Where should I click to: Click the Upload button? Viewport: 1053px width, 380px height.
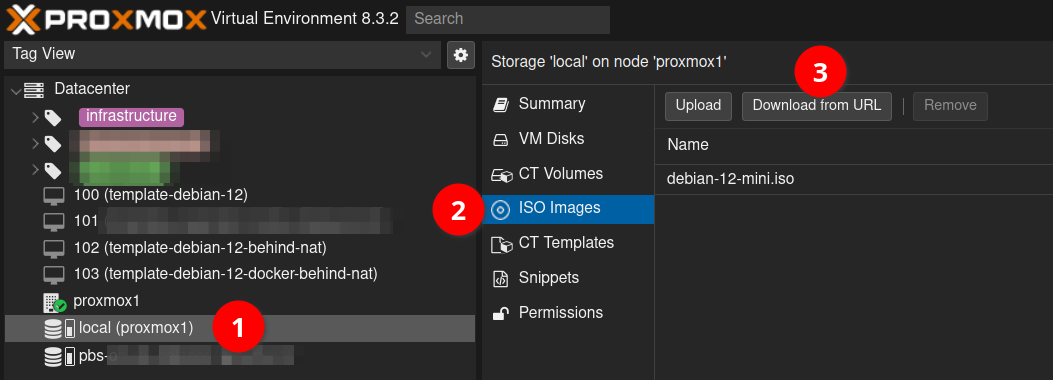coord(698,106)
